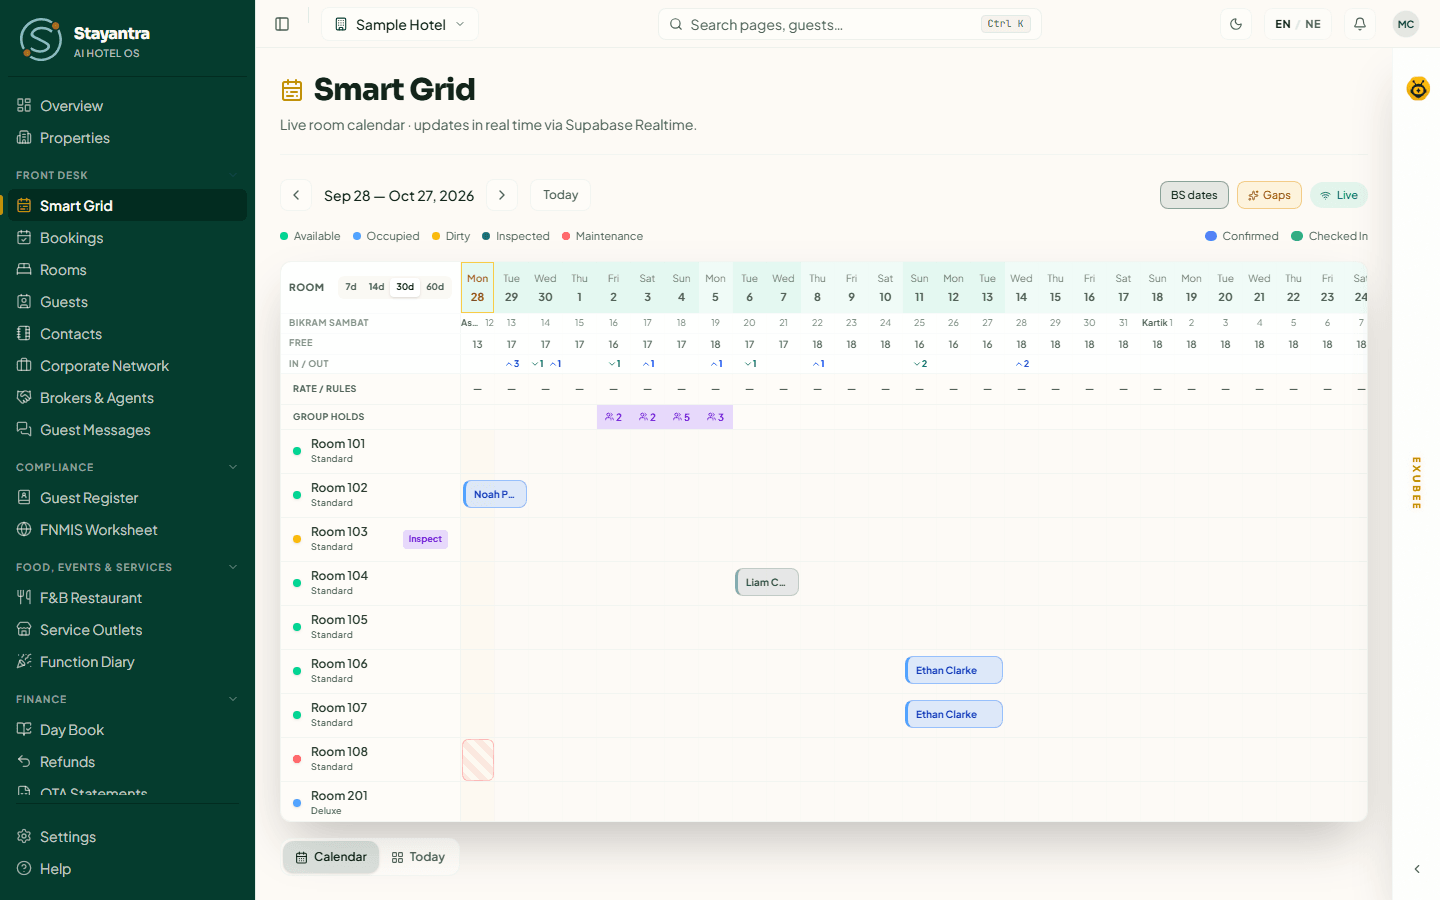This screenshot has width=1440, height=900.
Task: Click the search pages, guests field
Action: click(x=850, y=24)
